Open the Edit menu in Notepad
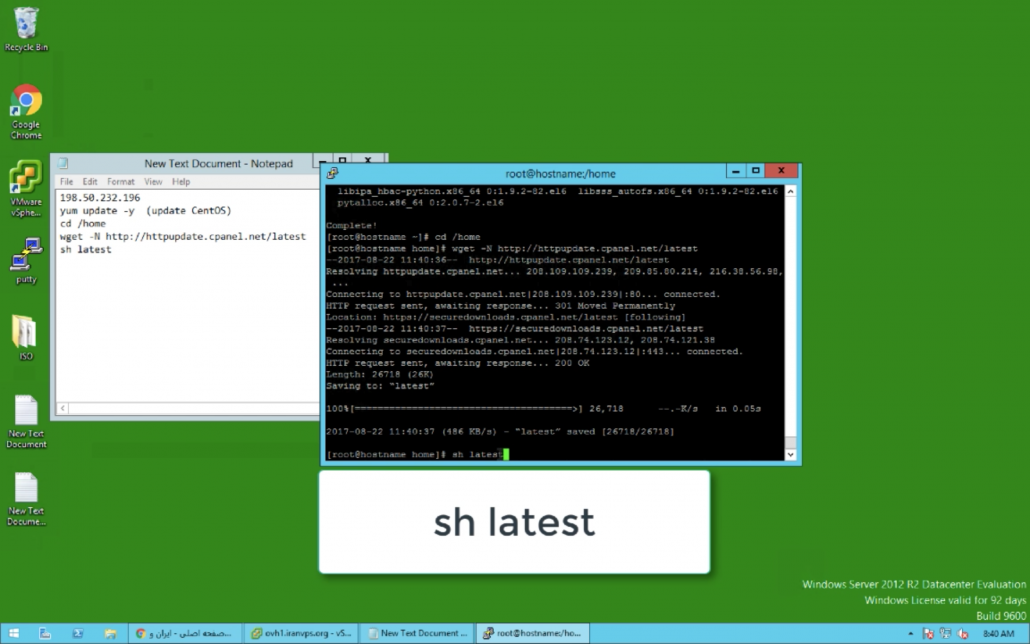 pos(90,182)
